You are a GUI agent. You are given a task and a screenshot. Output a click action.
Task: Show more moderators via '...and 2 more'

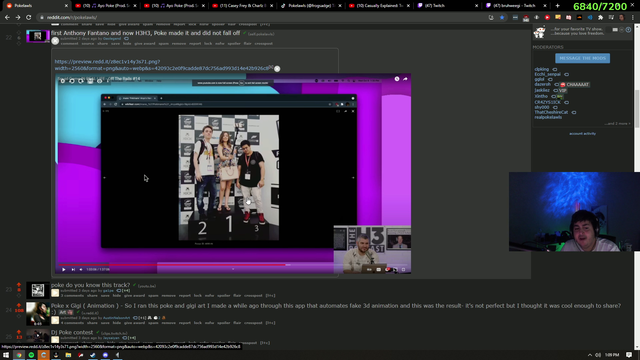[x=618, y=123]
